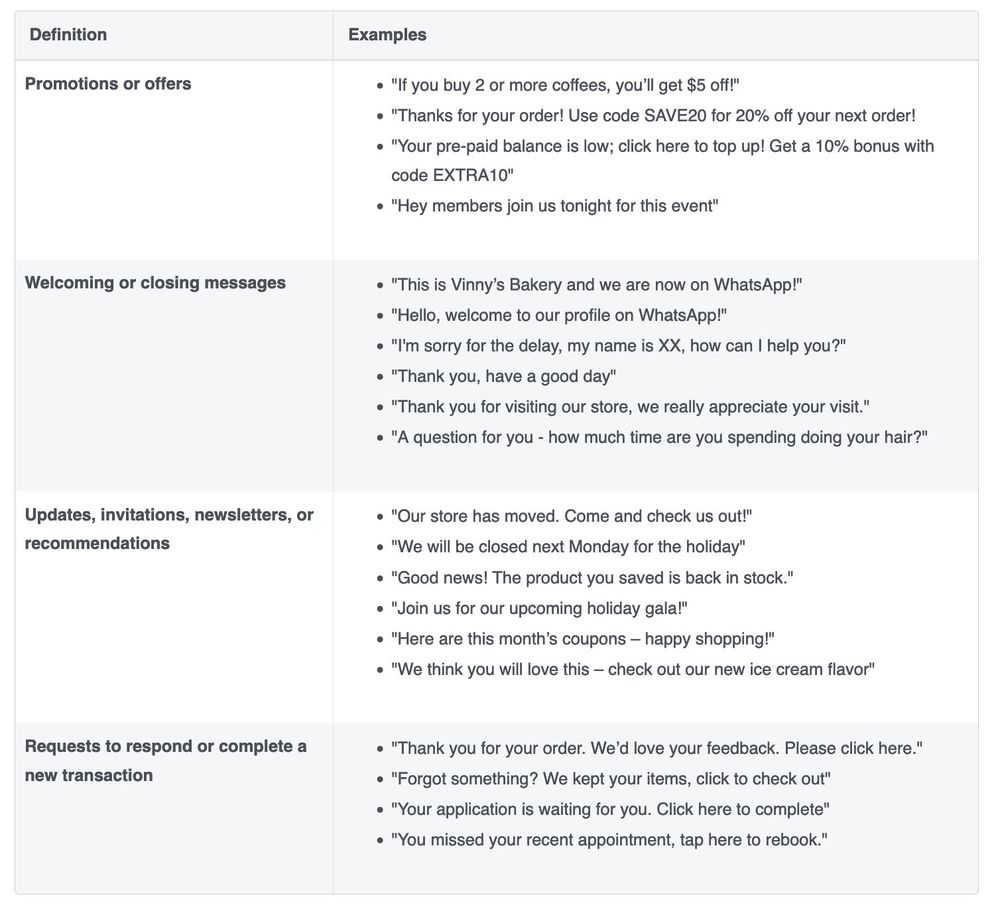Click 'Forgot something?' checkout example
The image size is (1000, 911).
pyautogui.click(x=610, y=778)
